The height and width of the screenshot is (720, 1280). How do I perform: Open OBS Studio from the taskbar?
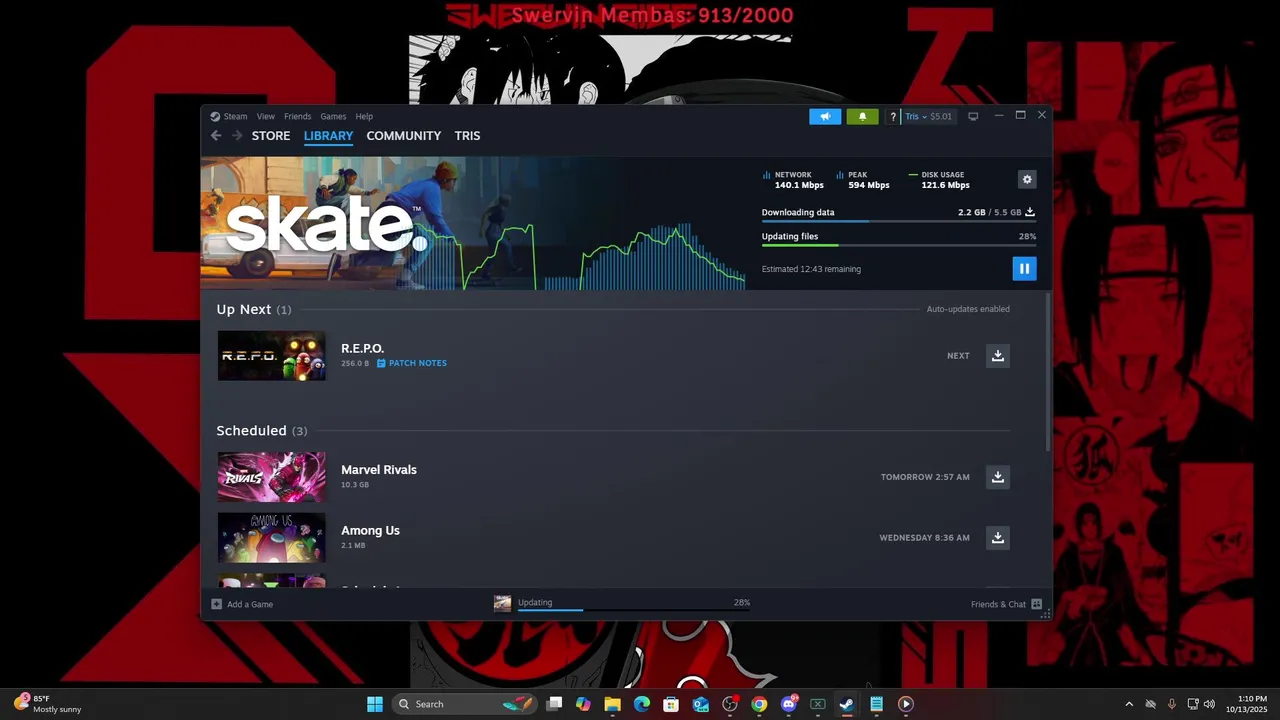[x=730, y=704]
